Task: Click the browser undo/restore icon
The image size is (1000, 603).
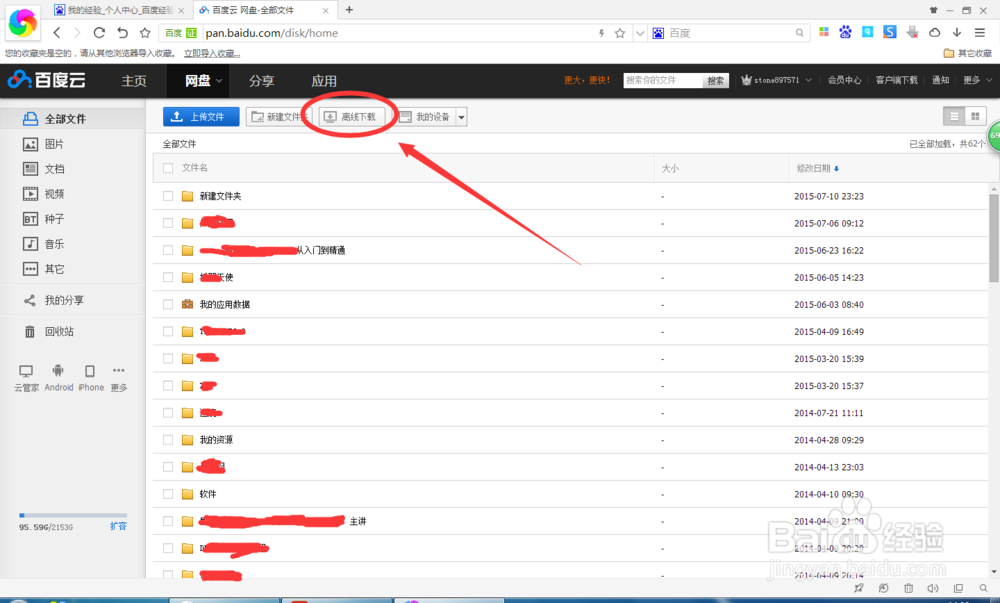Action: 122,33
